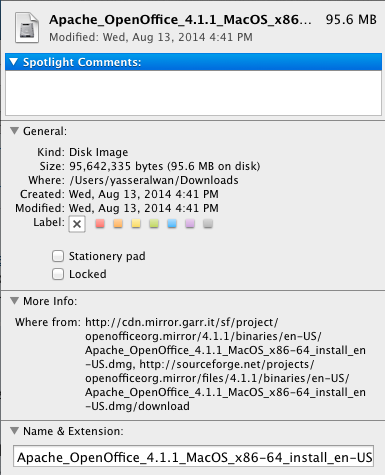
Task: Apply the red label color
Action: tap(100, 223)
